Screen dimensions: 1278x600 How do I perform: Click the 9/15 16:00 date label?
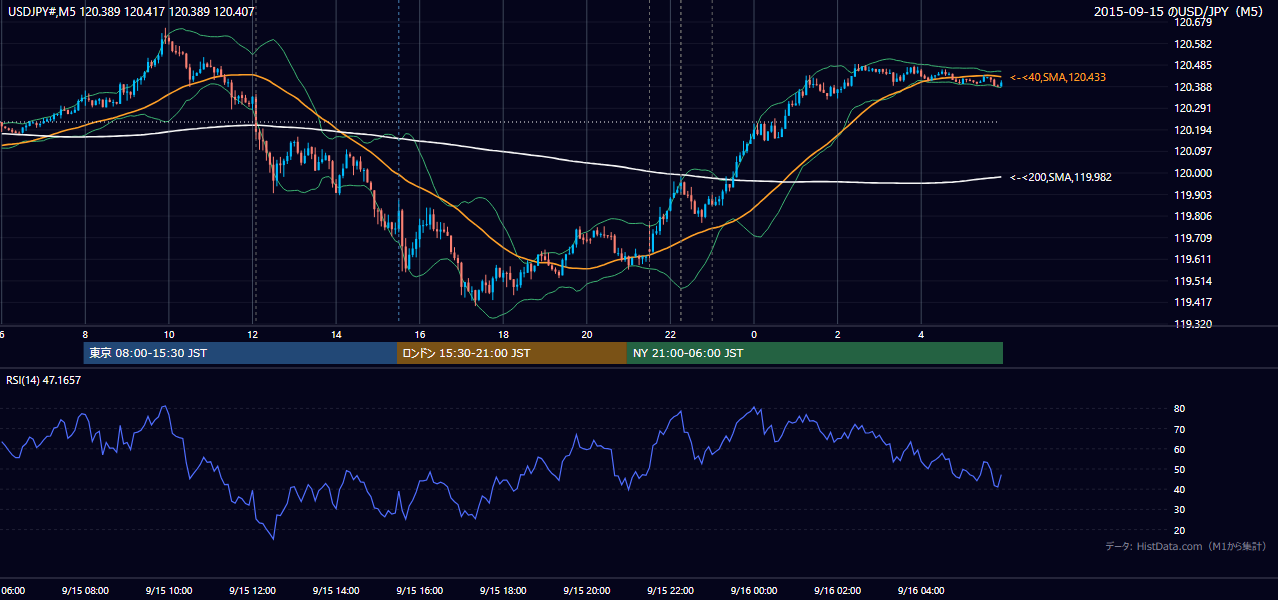point(419,590)
